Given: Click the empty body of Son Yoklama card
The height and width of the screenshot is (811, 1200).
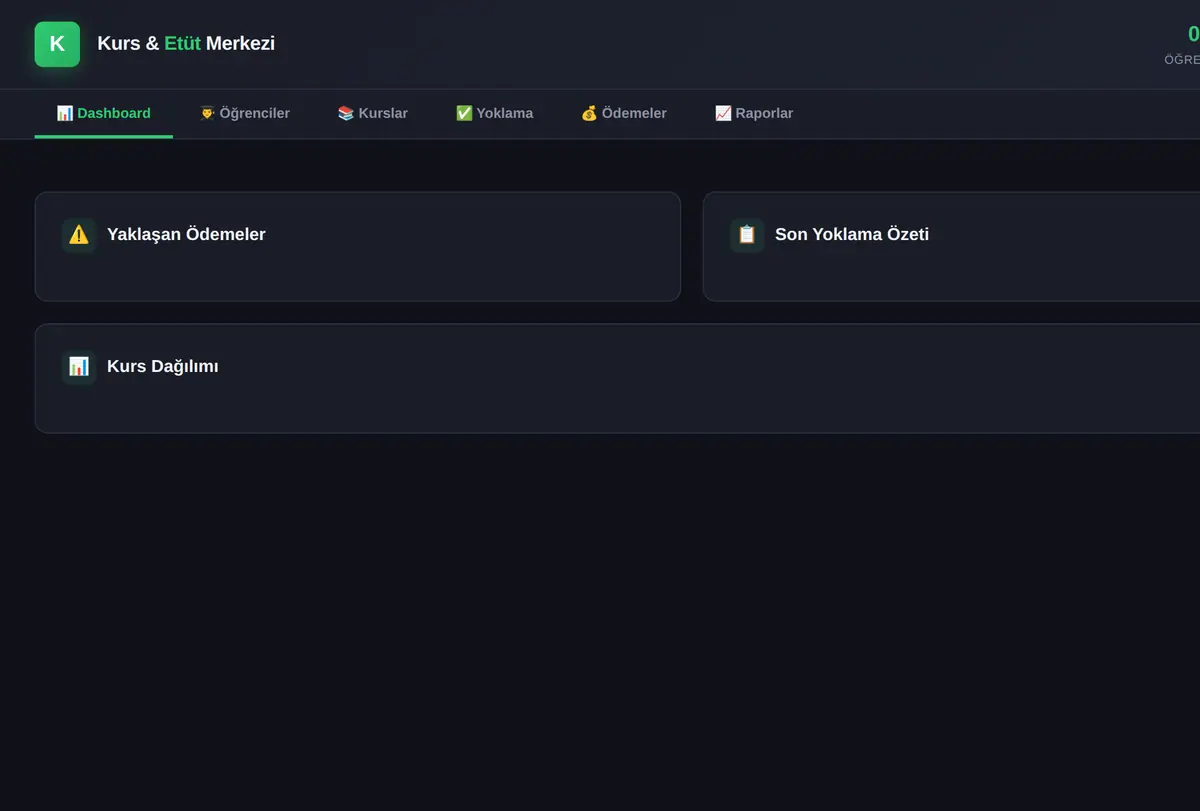Looking at the screenshot, I should (x=951, y=278).
